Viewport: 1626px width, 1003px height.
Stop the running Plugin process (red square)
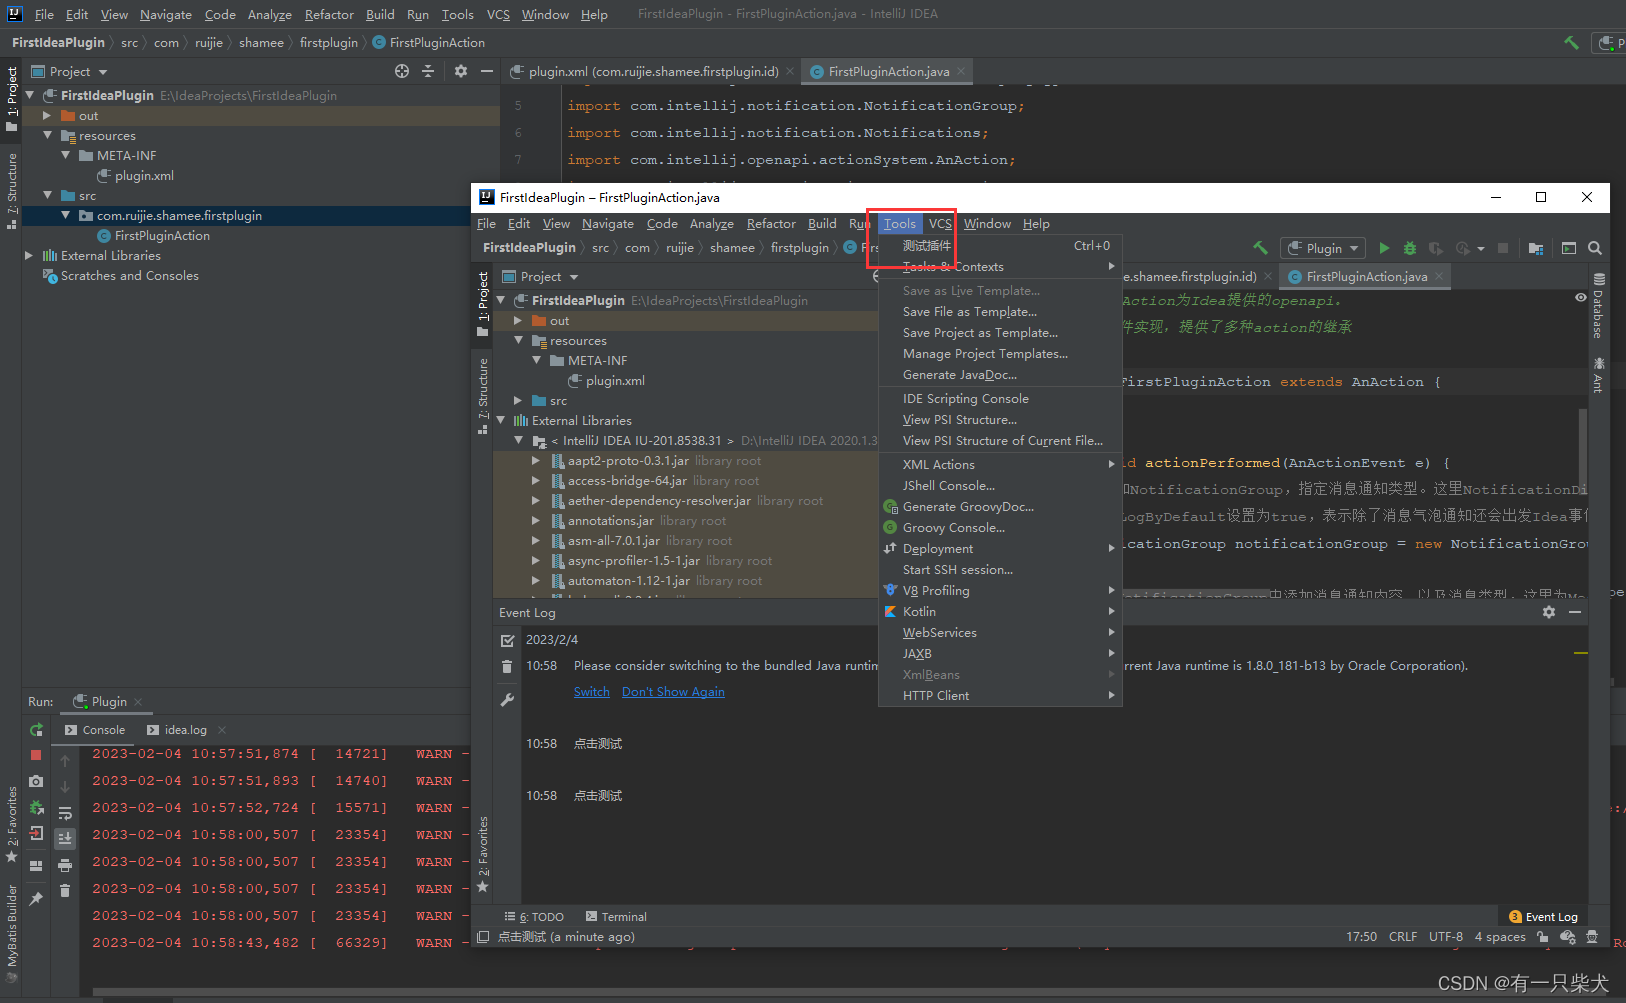coord(36,755)
